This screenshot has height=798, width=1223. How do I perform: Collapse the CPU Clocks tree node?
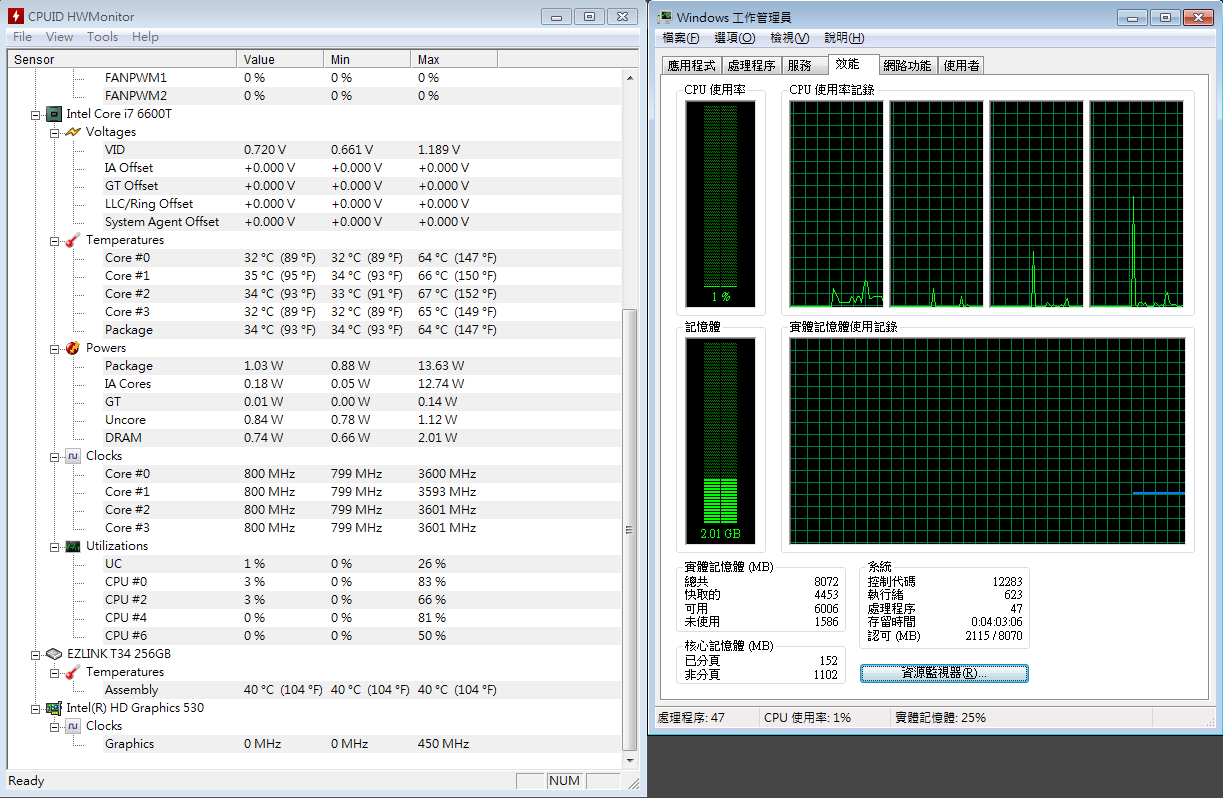55,456
